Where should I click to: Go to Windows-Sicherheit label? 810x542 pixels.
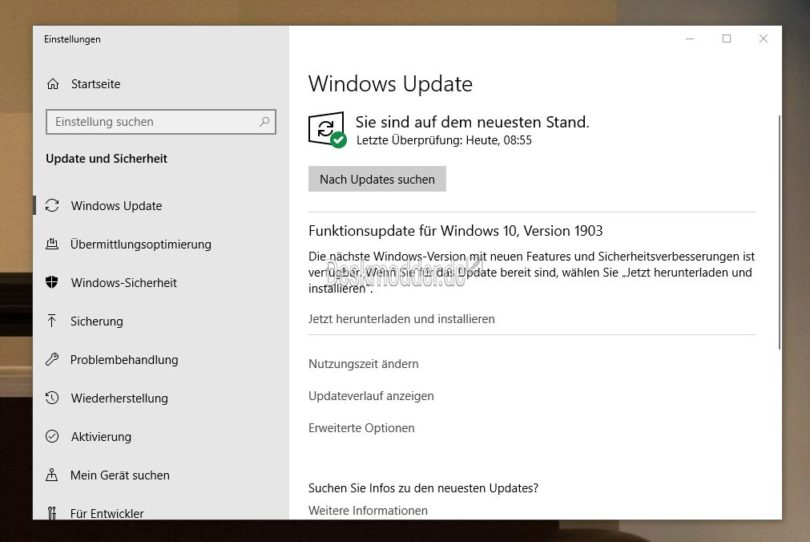click(124, 283)
